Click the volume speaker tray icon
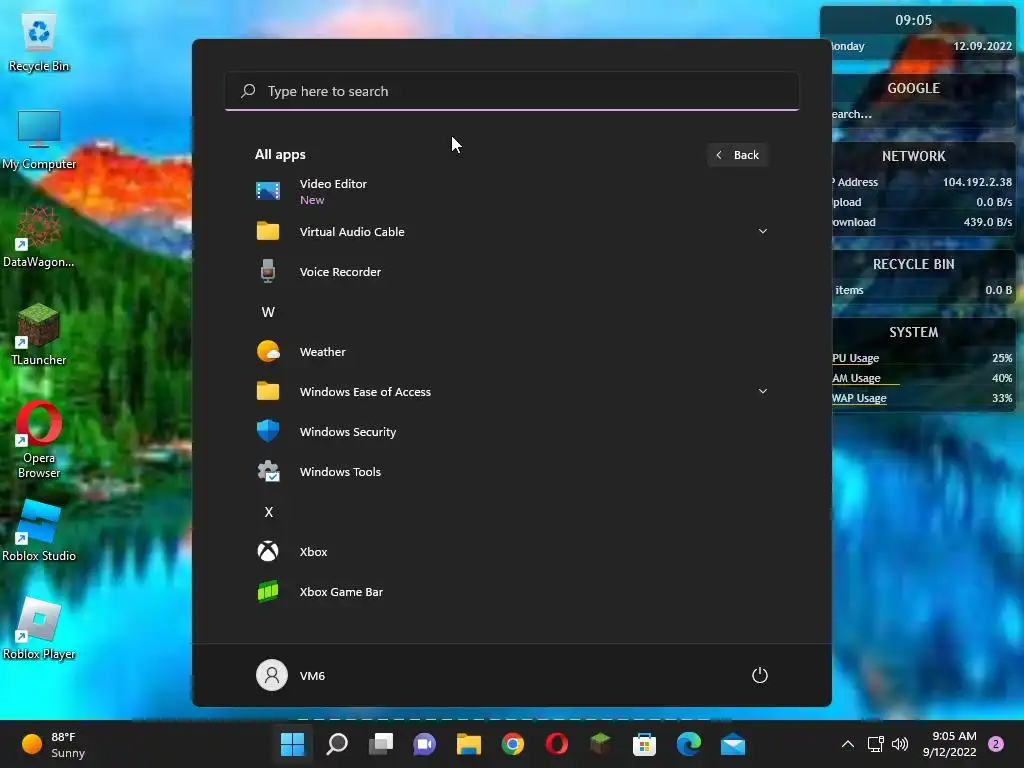1024x768 pixels. click(x=900, y=744)
